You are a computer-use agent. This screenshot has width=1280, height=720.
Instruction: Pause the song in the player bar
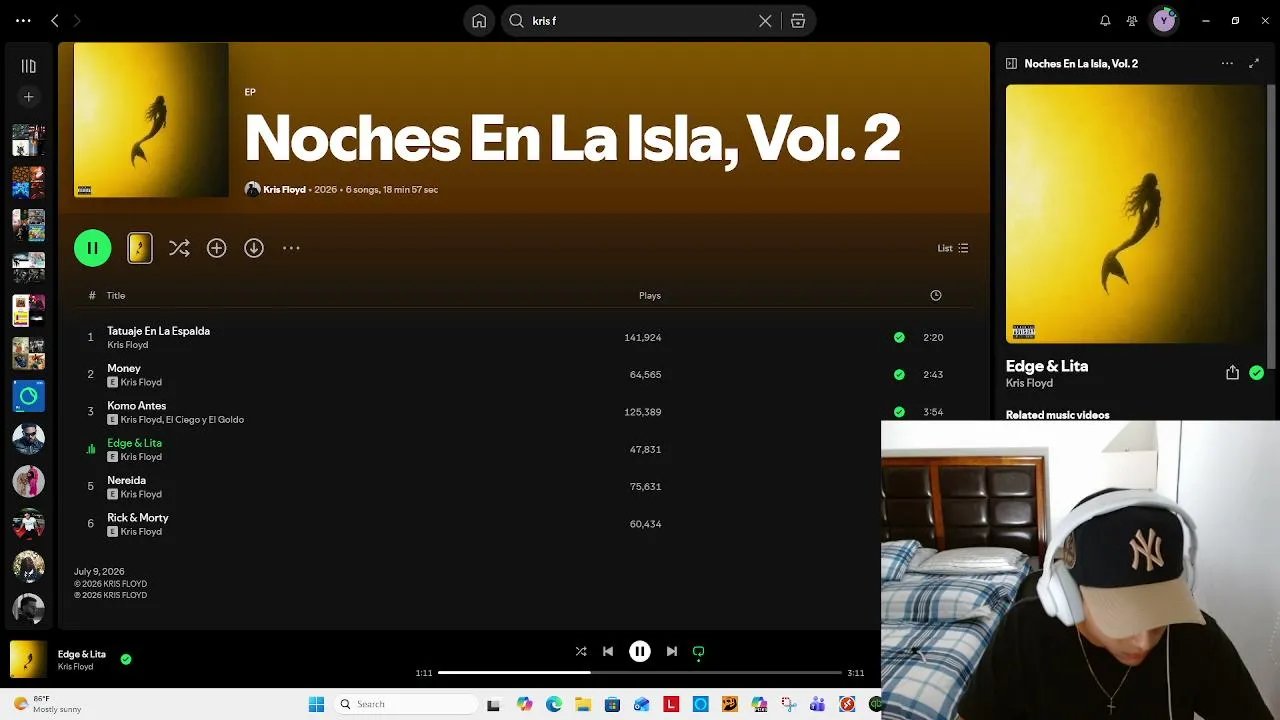click(640, 651)
